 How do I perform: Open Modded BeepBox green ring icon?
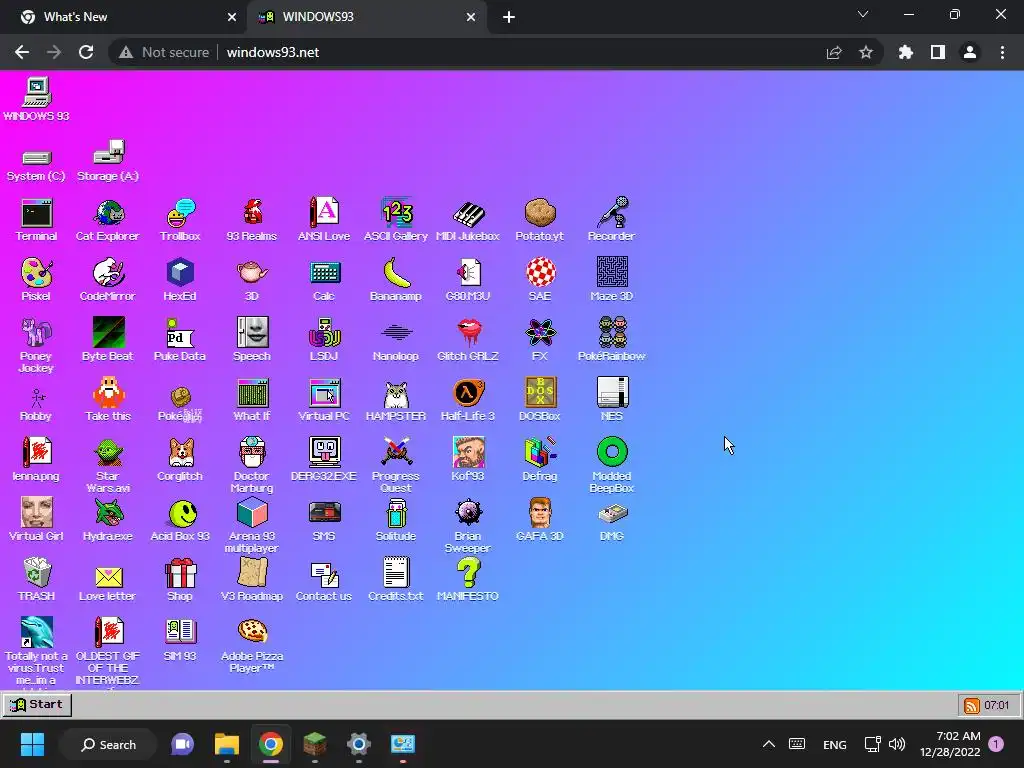coord(612,465)
